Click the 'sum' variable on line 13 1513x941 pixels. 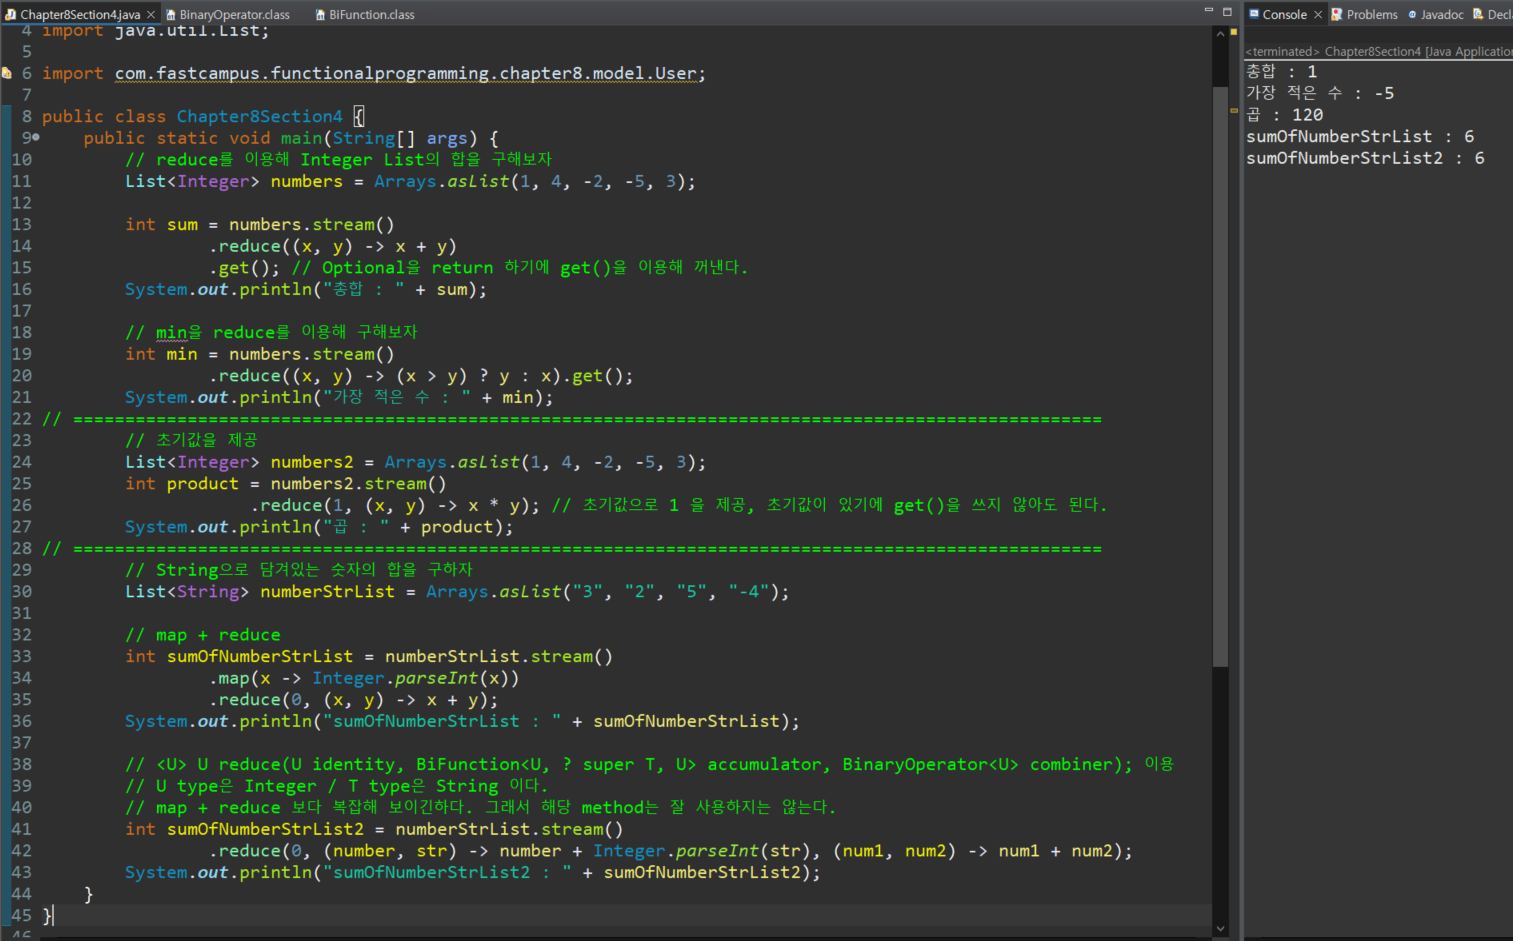[x=182, y=224]
